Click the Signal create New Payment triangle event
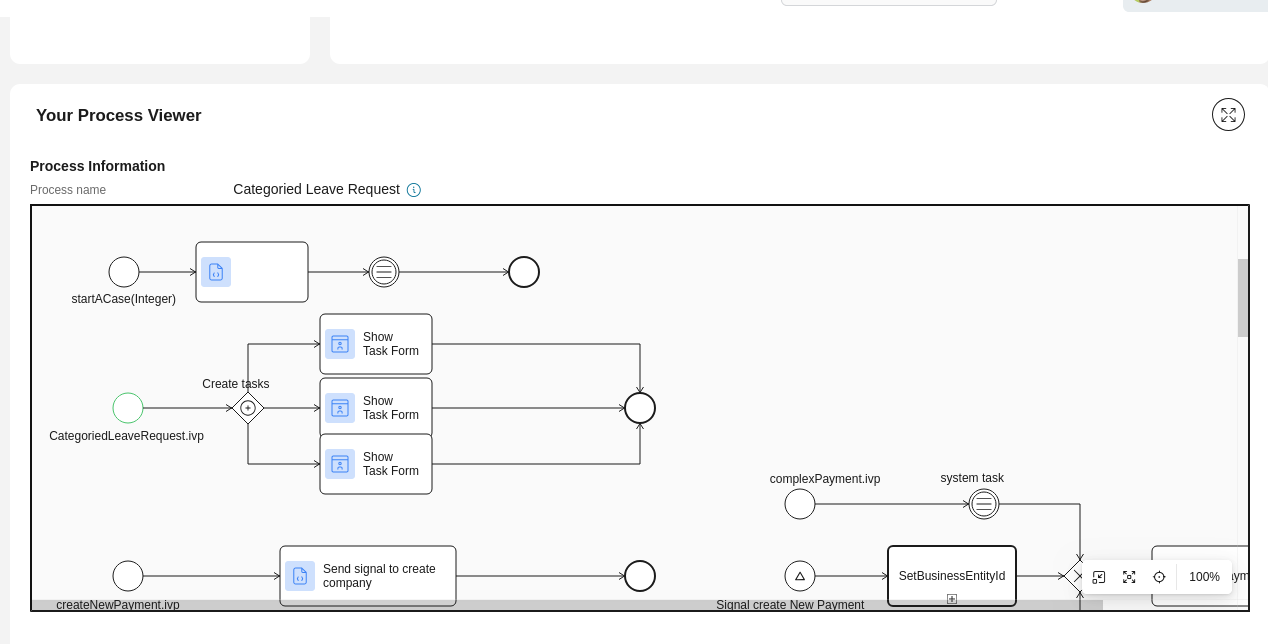1268x644 pixels. pyautogui.click(x=800, y=576)
